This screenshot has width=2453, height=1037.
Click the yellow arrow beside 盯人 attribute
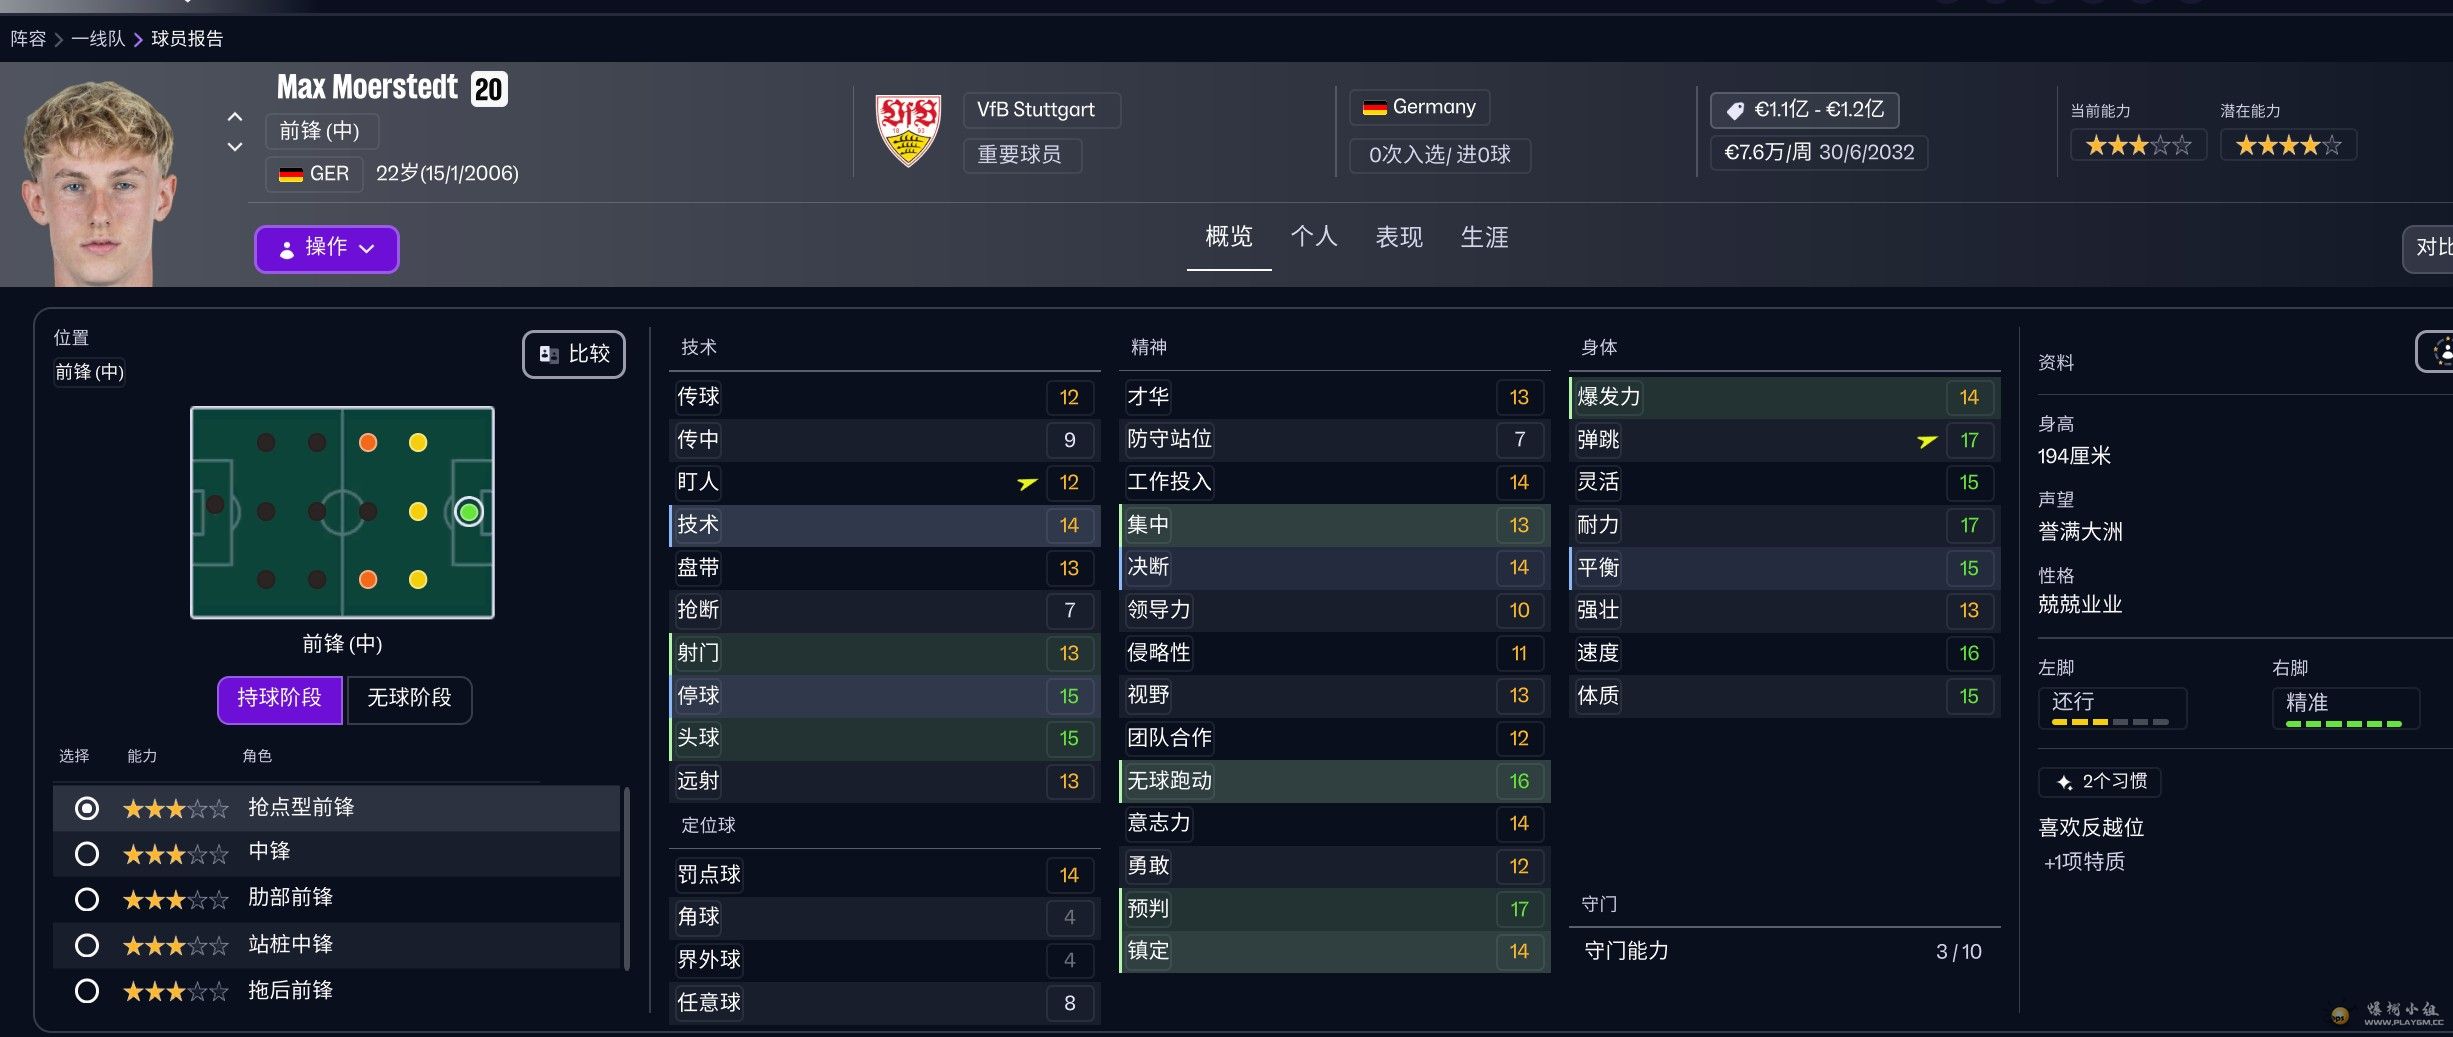1026,483
